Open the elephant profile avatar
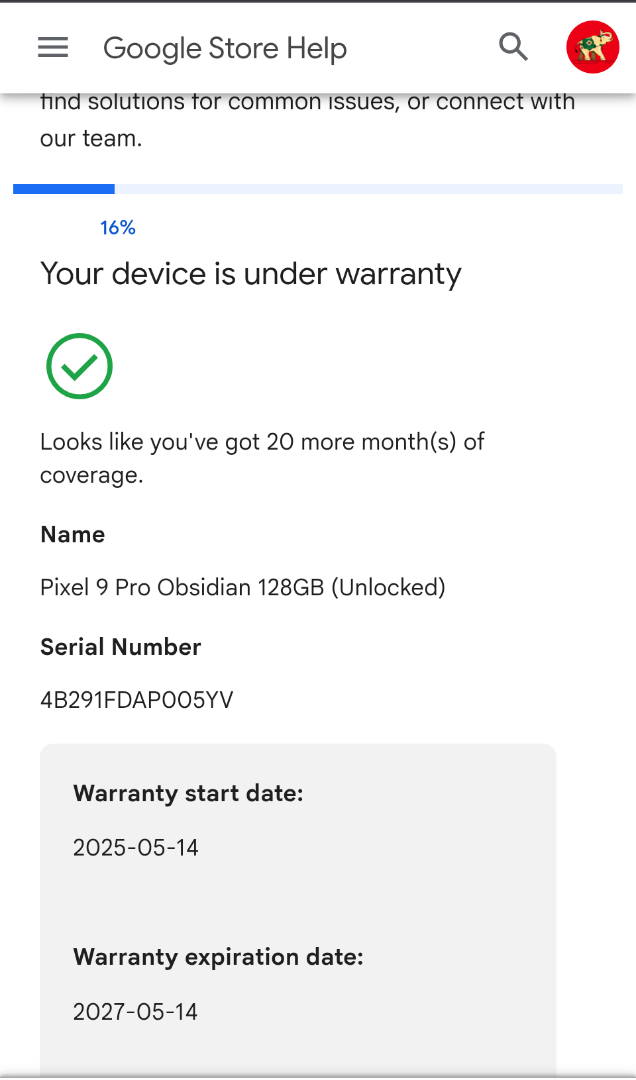Screen dimensions: 636x1080 coord(593,48)
